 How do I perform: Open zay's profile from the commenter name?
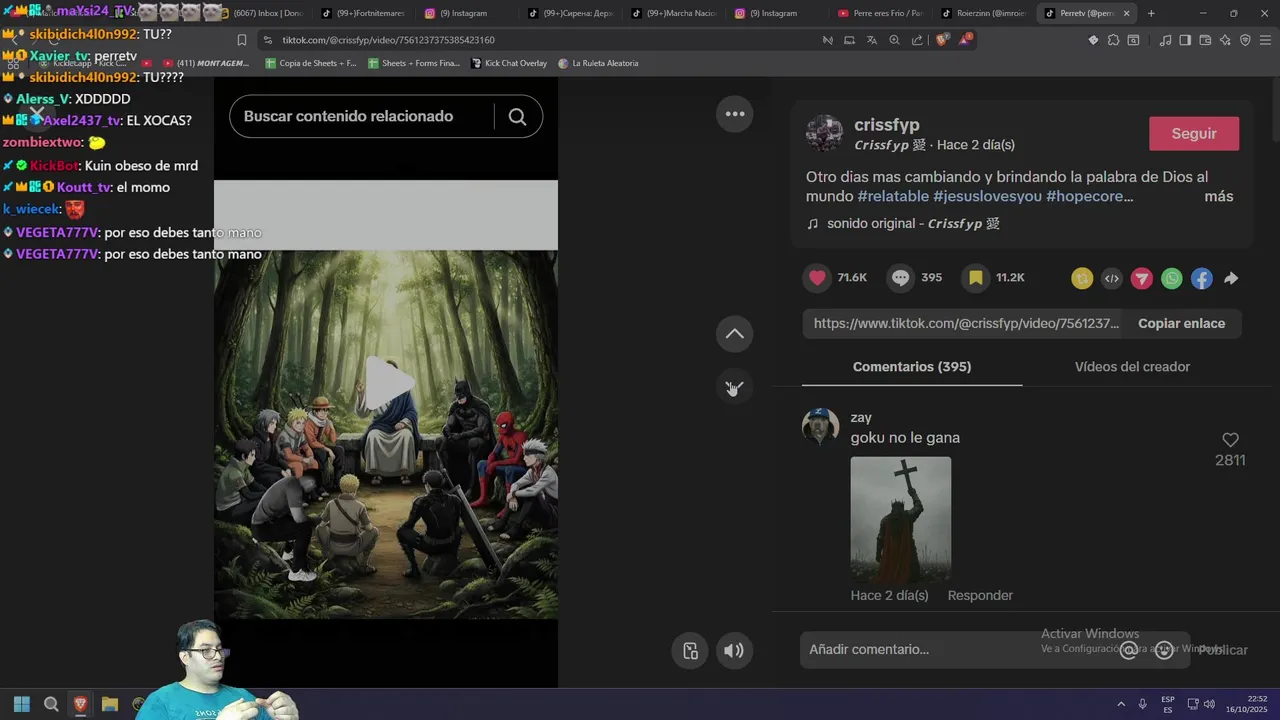861,418
